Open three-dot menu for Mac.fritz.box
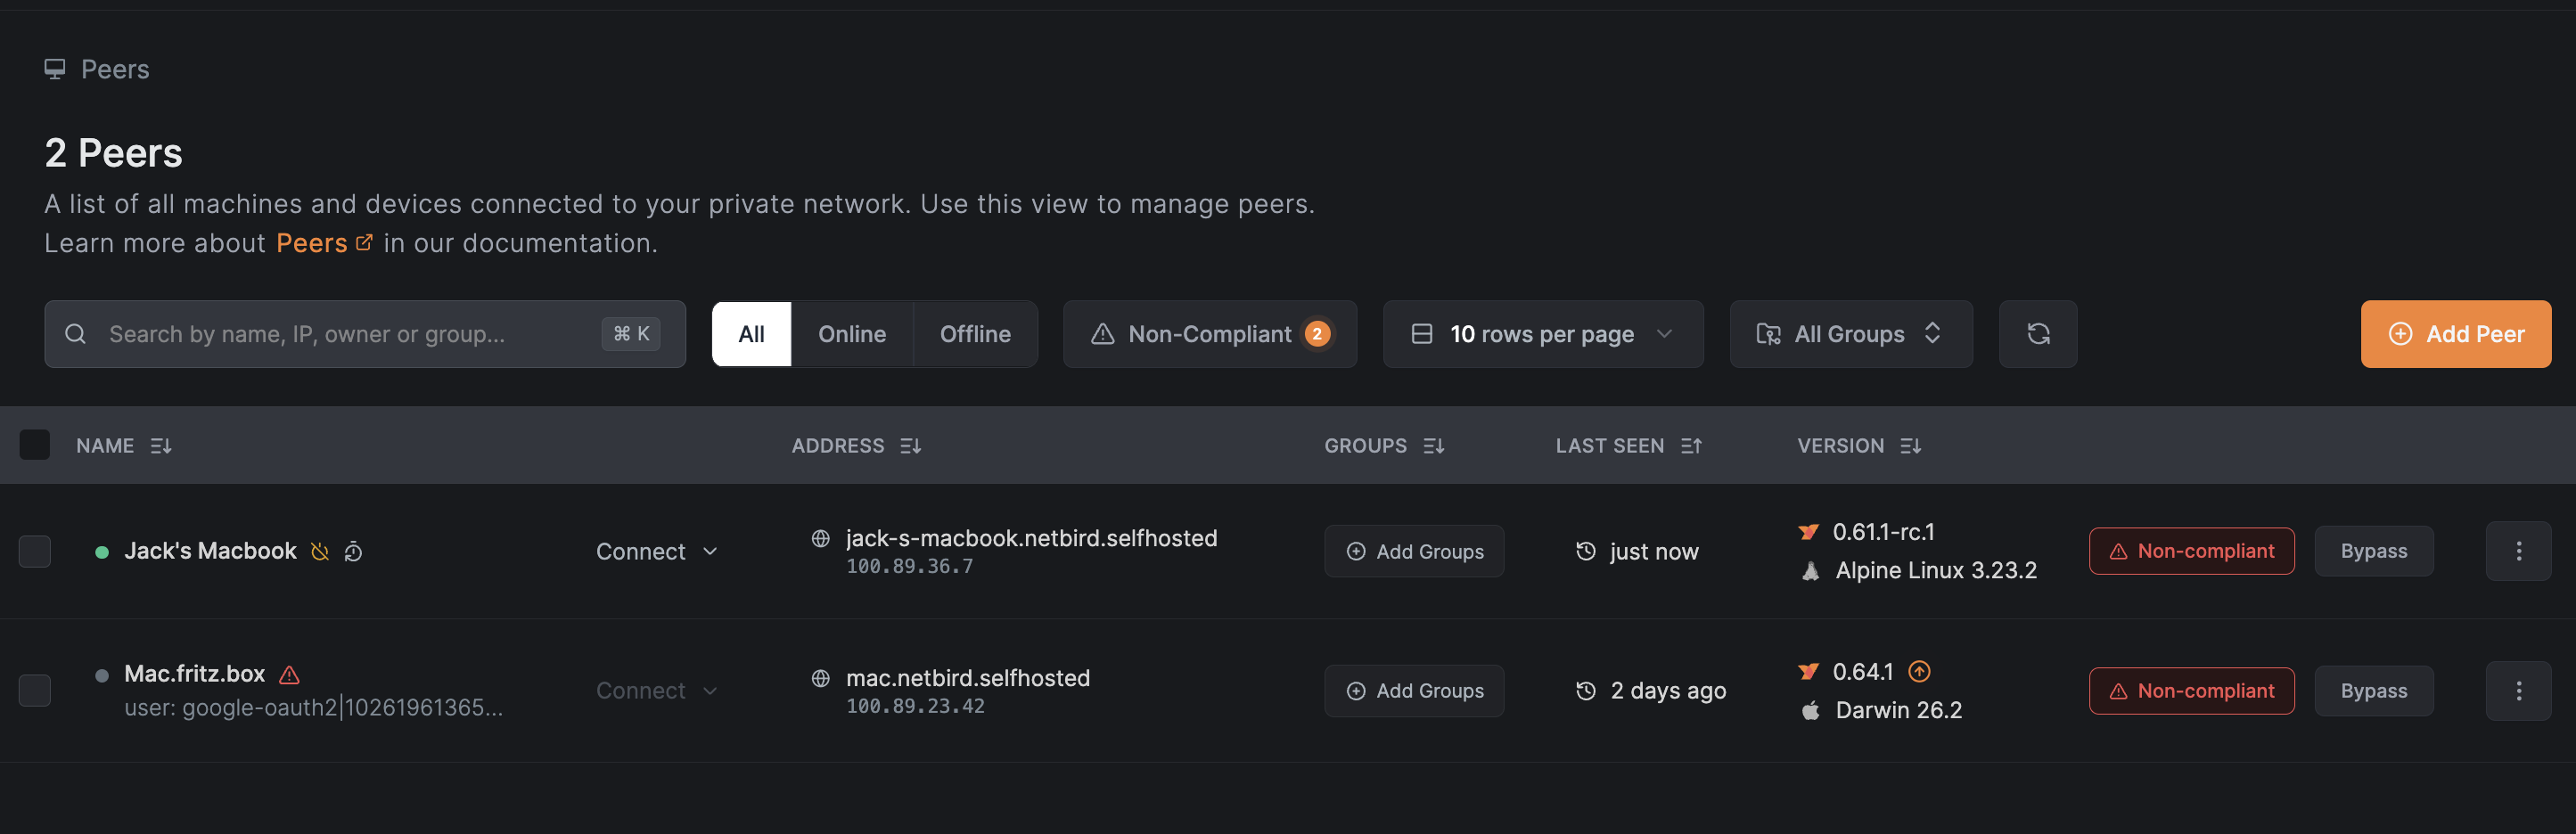The image size is (2576, 834). click(2517, 691)
